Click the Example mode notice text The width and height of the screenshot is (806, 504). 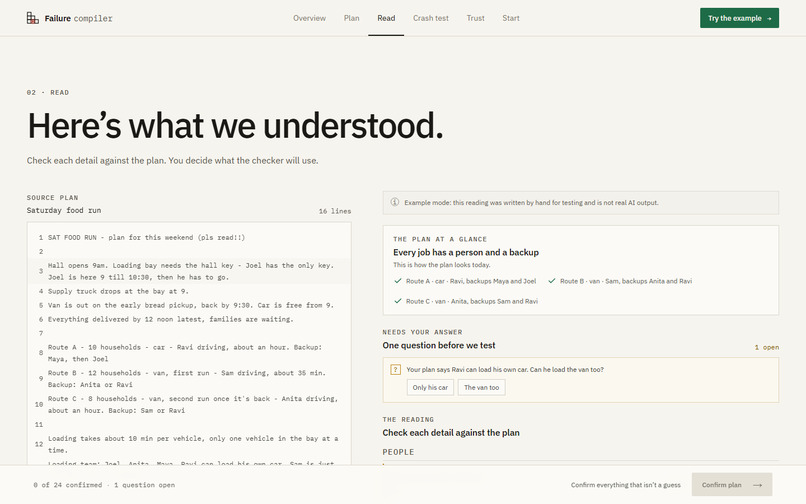coord(531,203)
